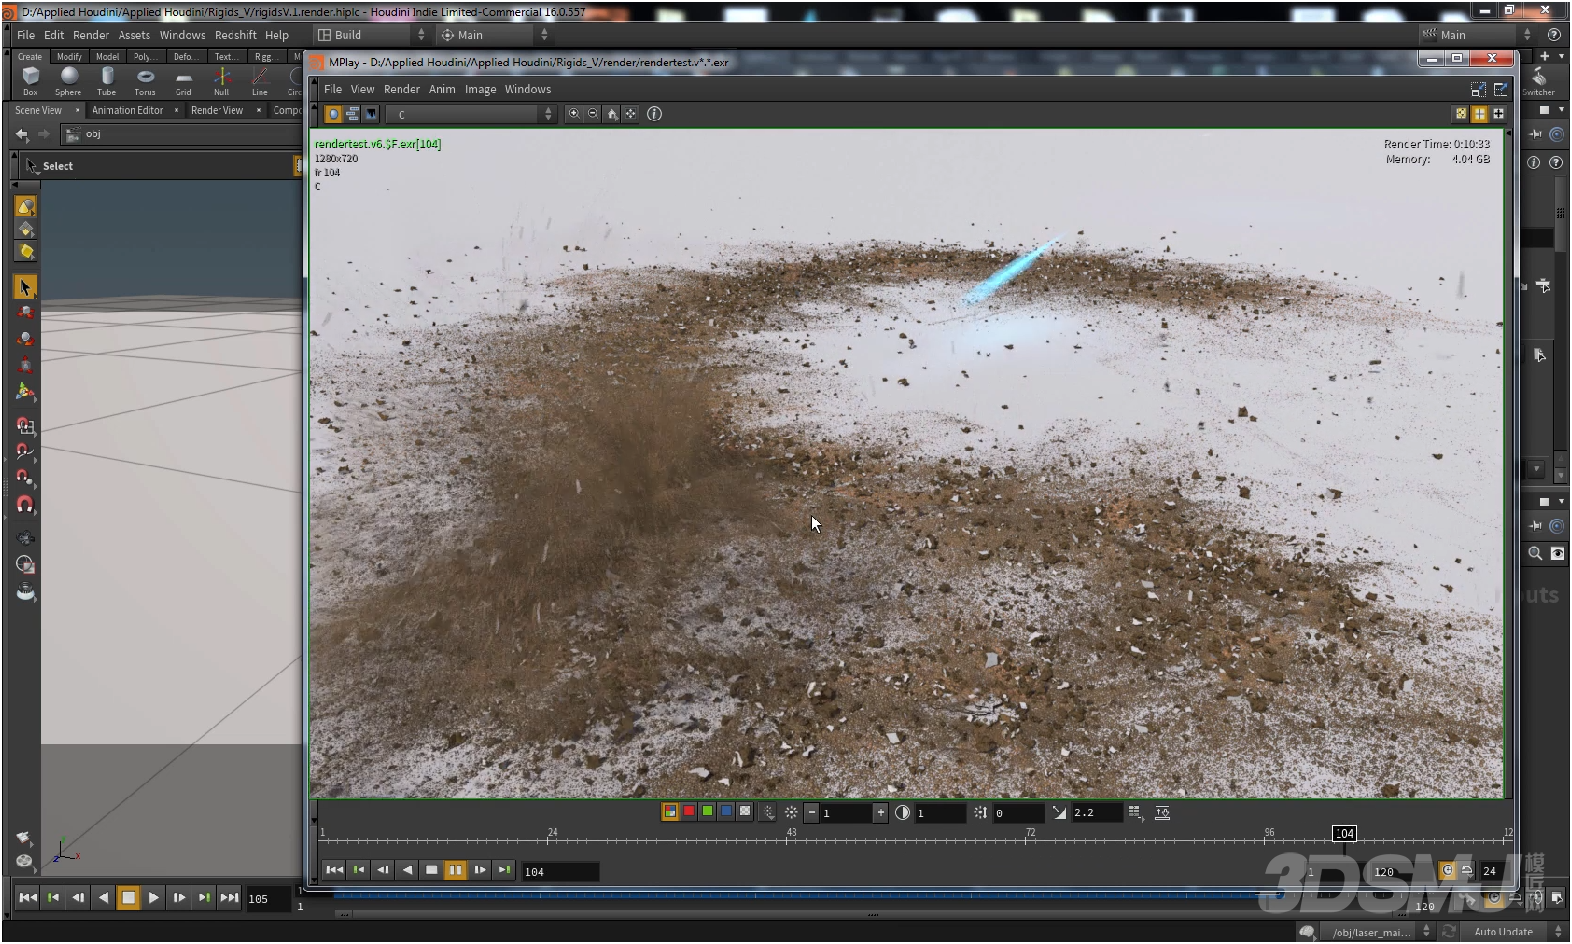Click the Houdini frame field showing 105

[x=268, y=899]
